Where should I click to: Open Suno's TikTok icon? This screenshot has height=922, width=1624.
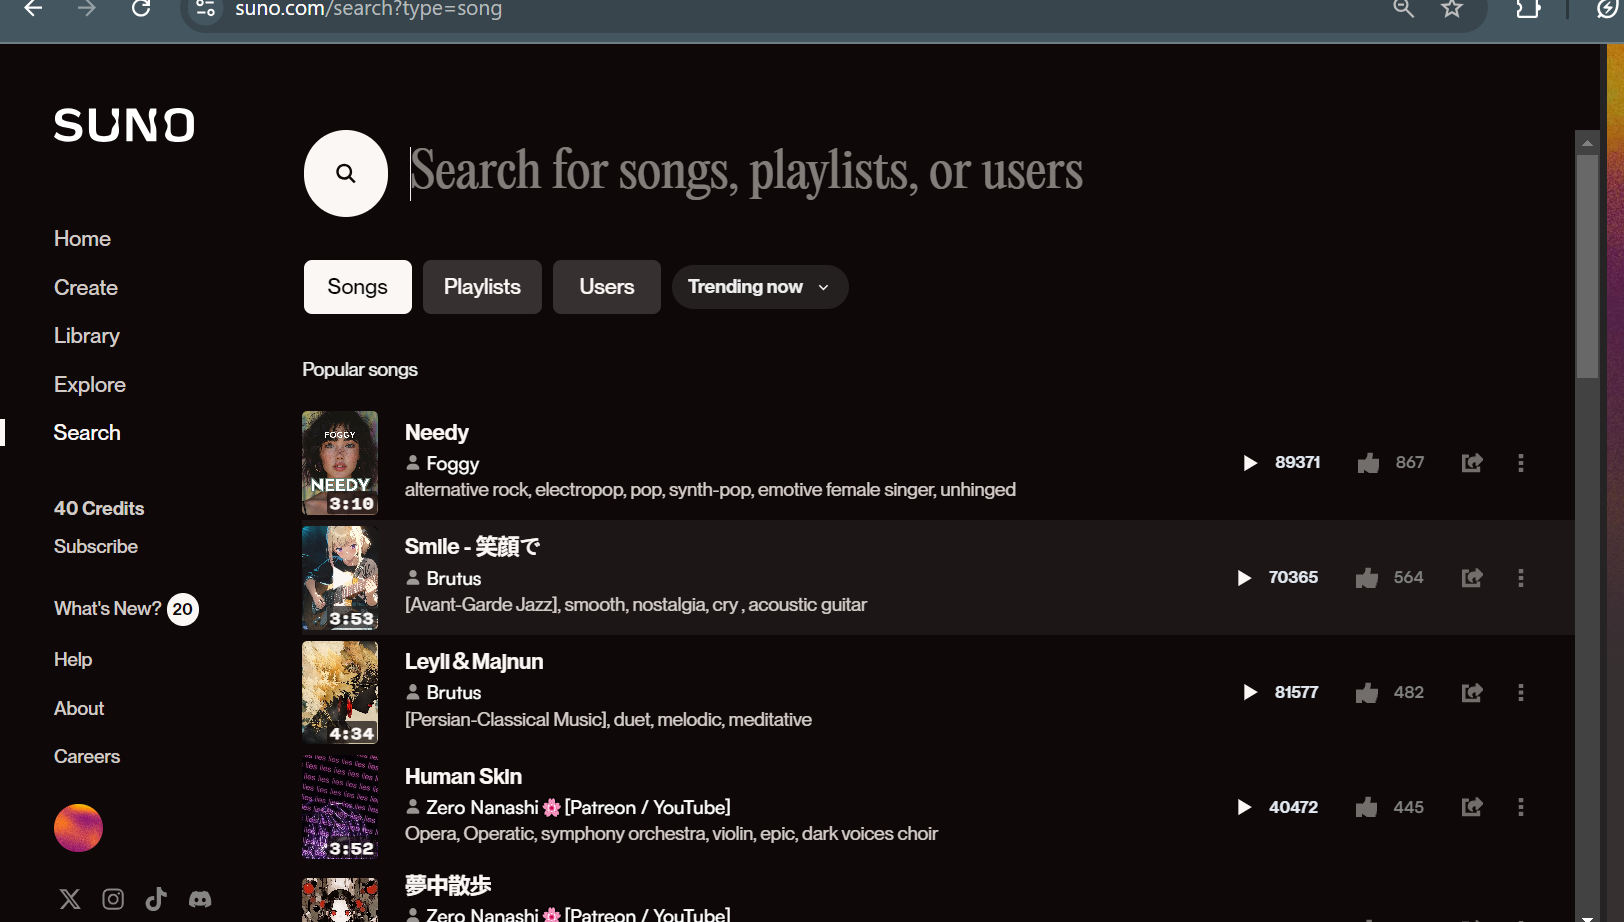click(x=156, y=899)
